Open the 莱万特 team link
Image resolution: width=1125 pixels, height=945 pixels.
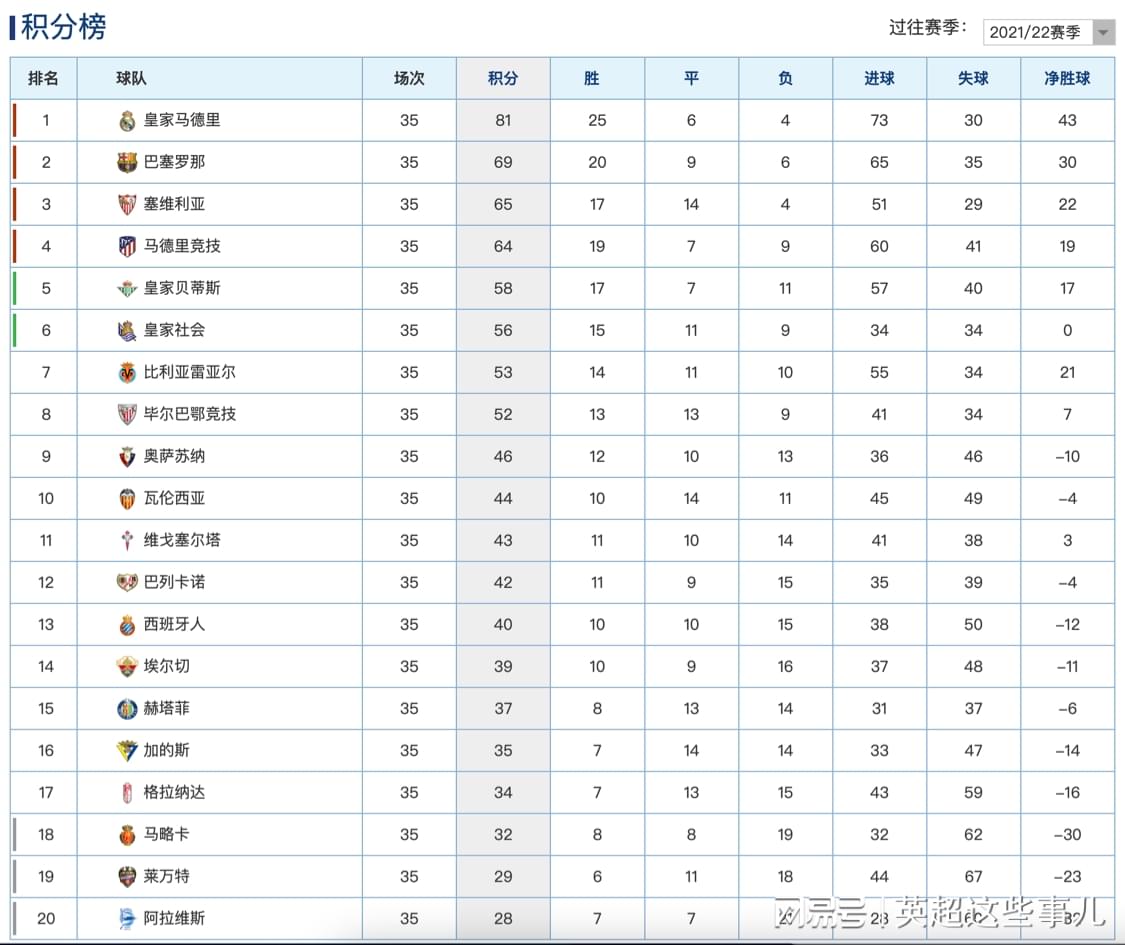[x=166, y=876]
